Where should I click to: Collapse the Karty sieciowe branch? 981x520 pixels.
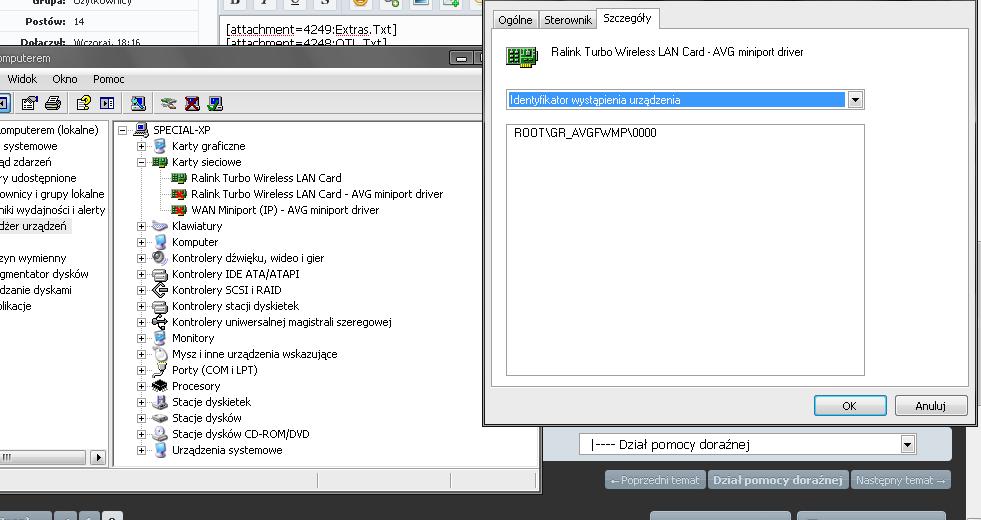pyautogui.click(x=141, y=162)
